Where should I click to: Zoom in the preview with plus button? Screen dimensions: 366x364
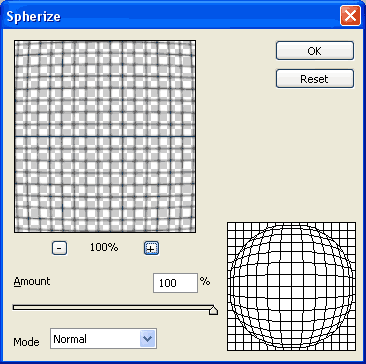point(151,248)
